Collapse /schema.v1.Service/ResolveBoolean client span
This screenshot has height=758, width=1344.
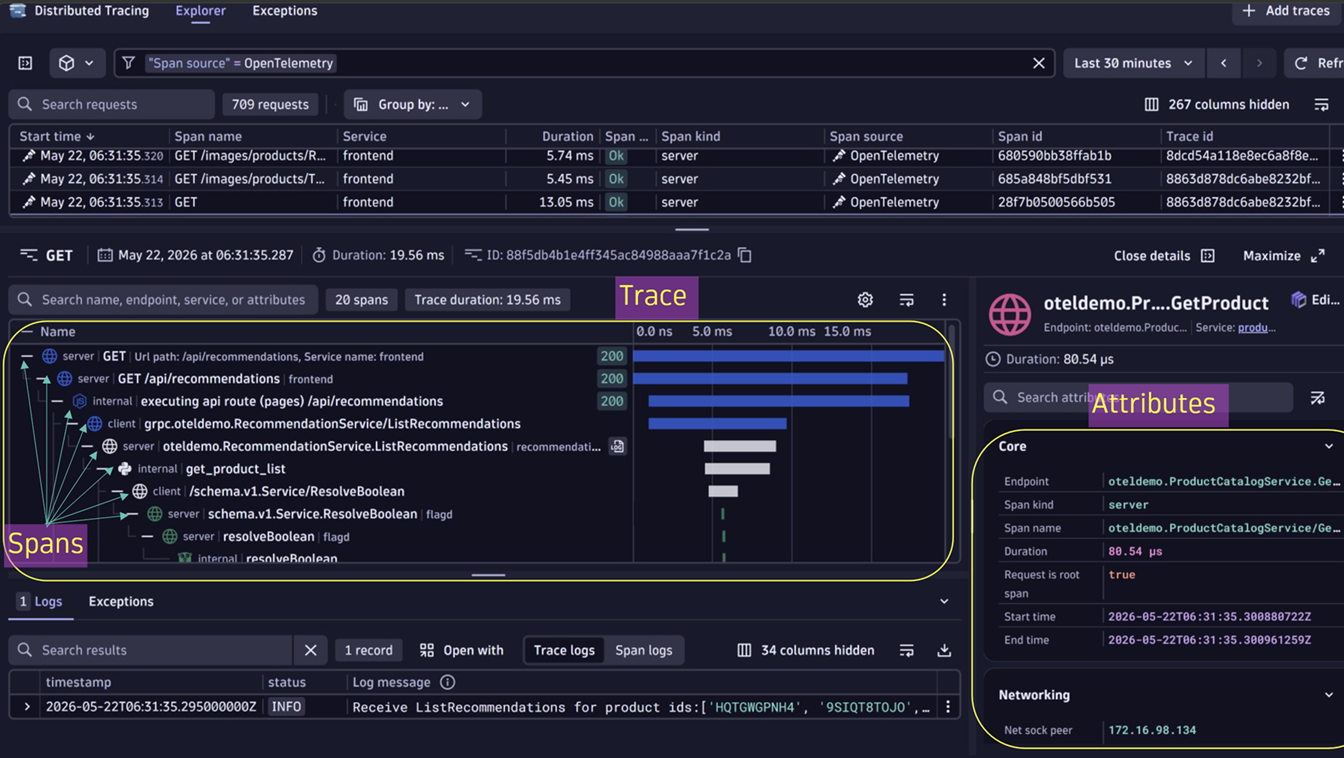[118, 491]
